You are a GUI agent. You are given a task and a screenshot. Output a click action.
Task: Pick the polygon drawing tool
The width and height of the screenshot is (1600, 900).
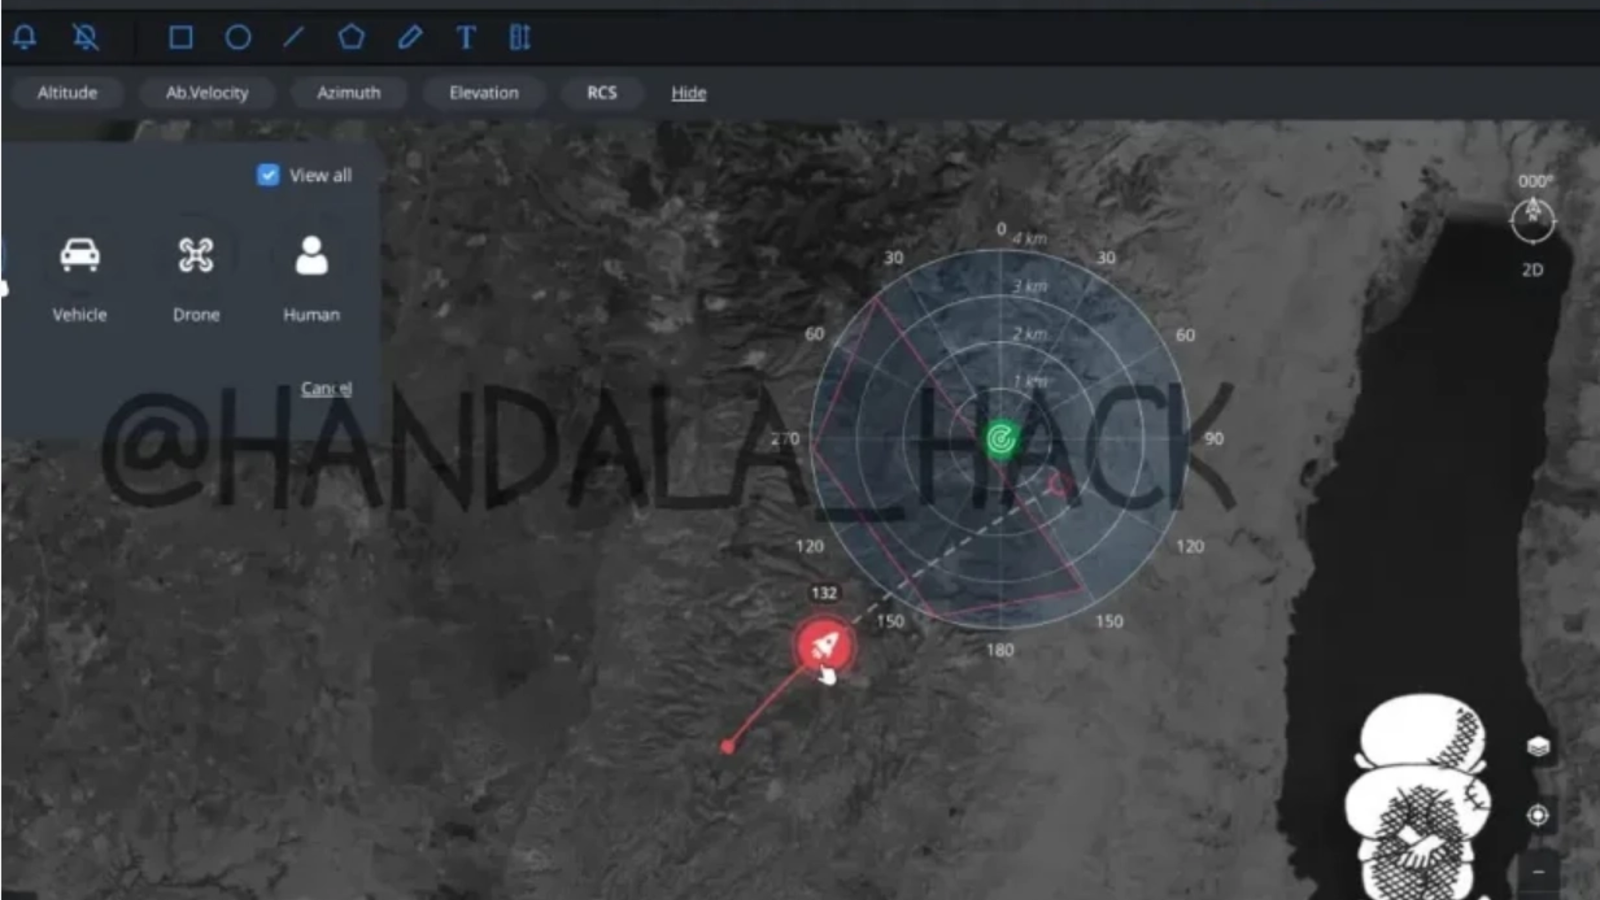pyautogui.click(x=351, y=38)
